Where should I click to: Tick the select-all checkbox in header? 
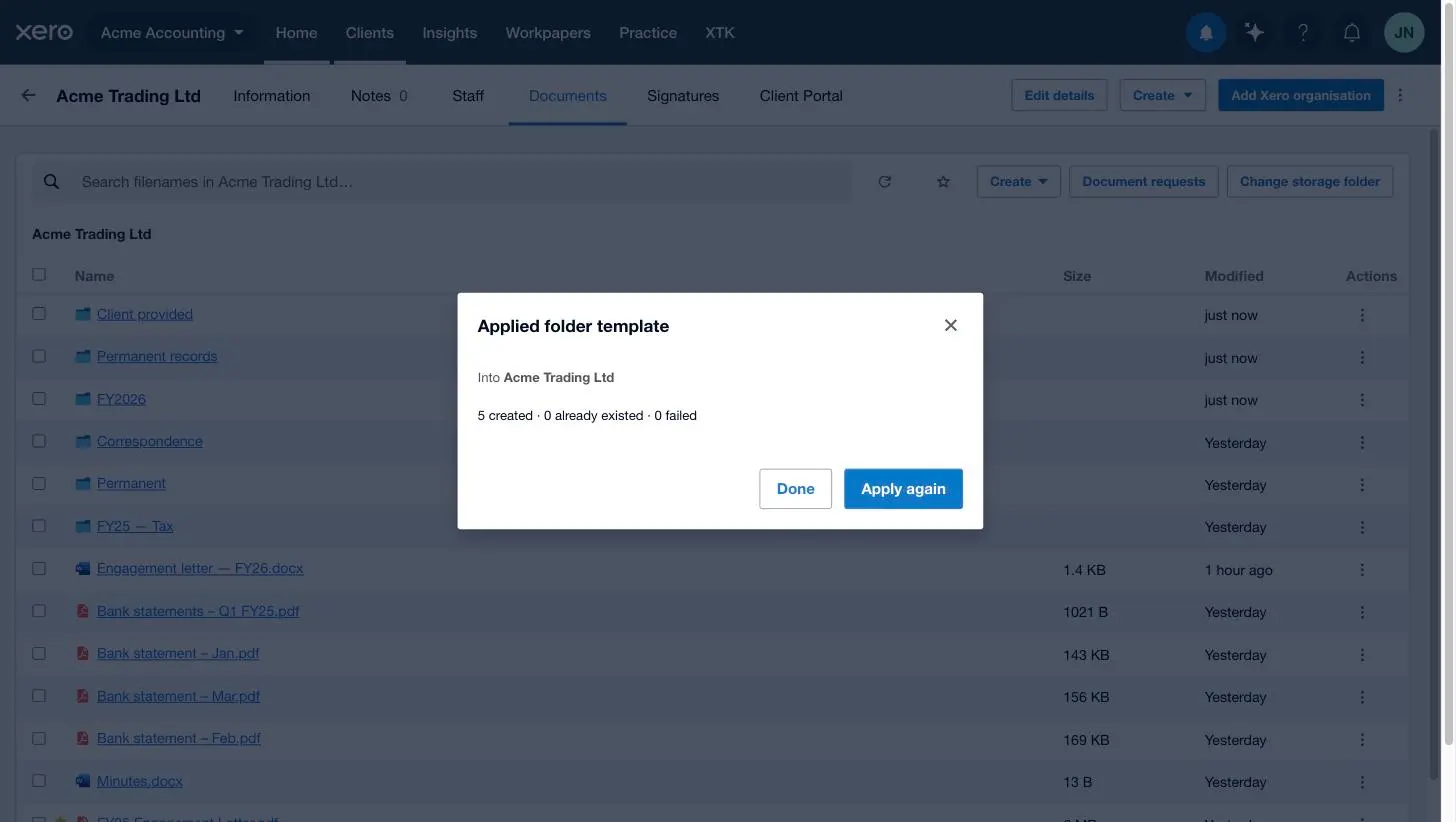pyautogui.click(x=39, y=274)
